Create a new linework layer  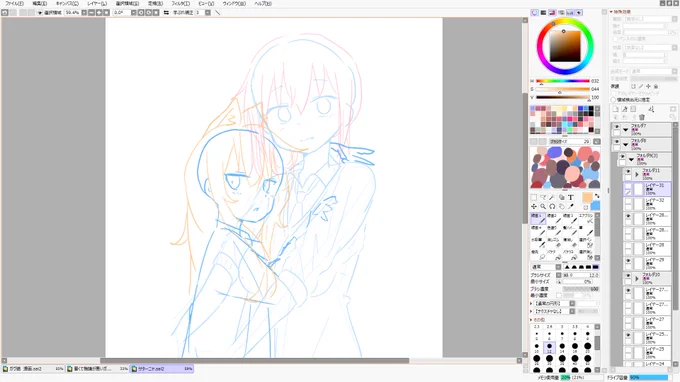[624, 109]
